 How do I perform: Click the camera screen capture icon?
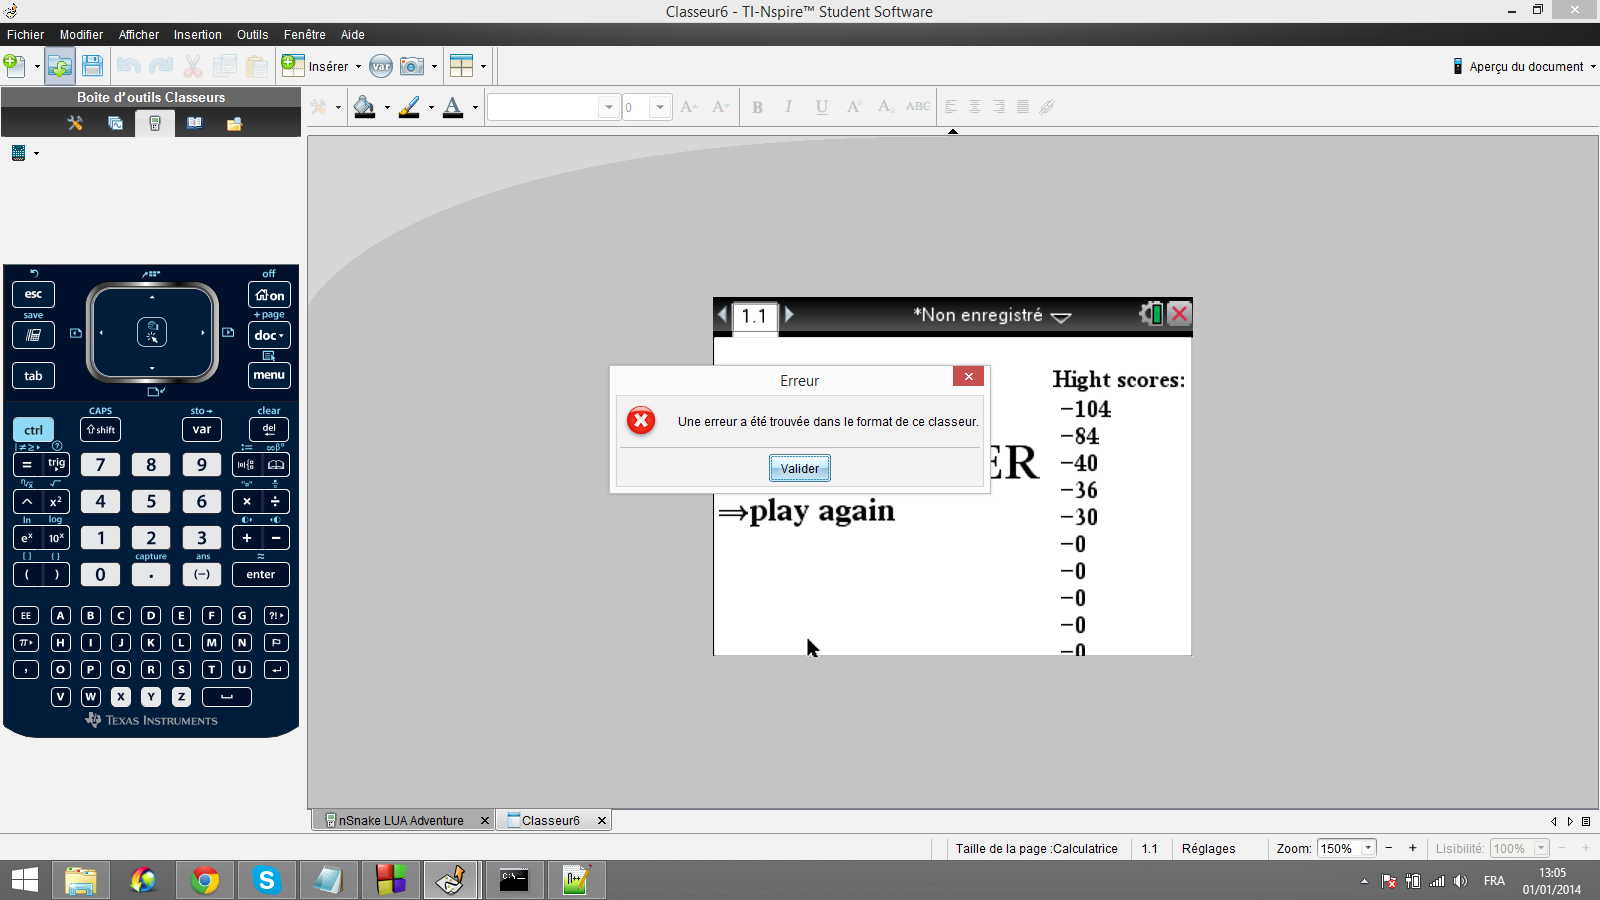411,66
